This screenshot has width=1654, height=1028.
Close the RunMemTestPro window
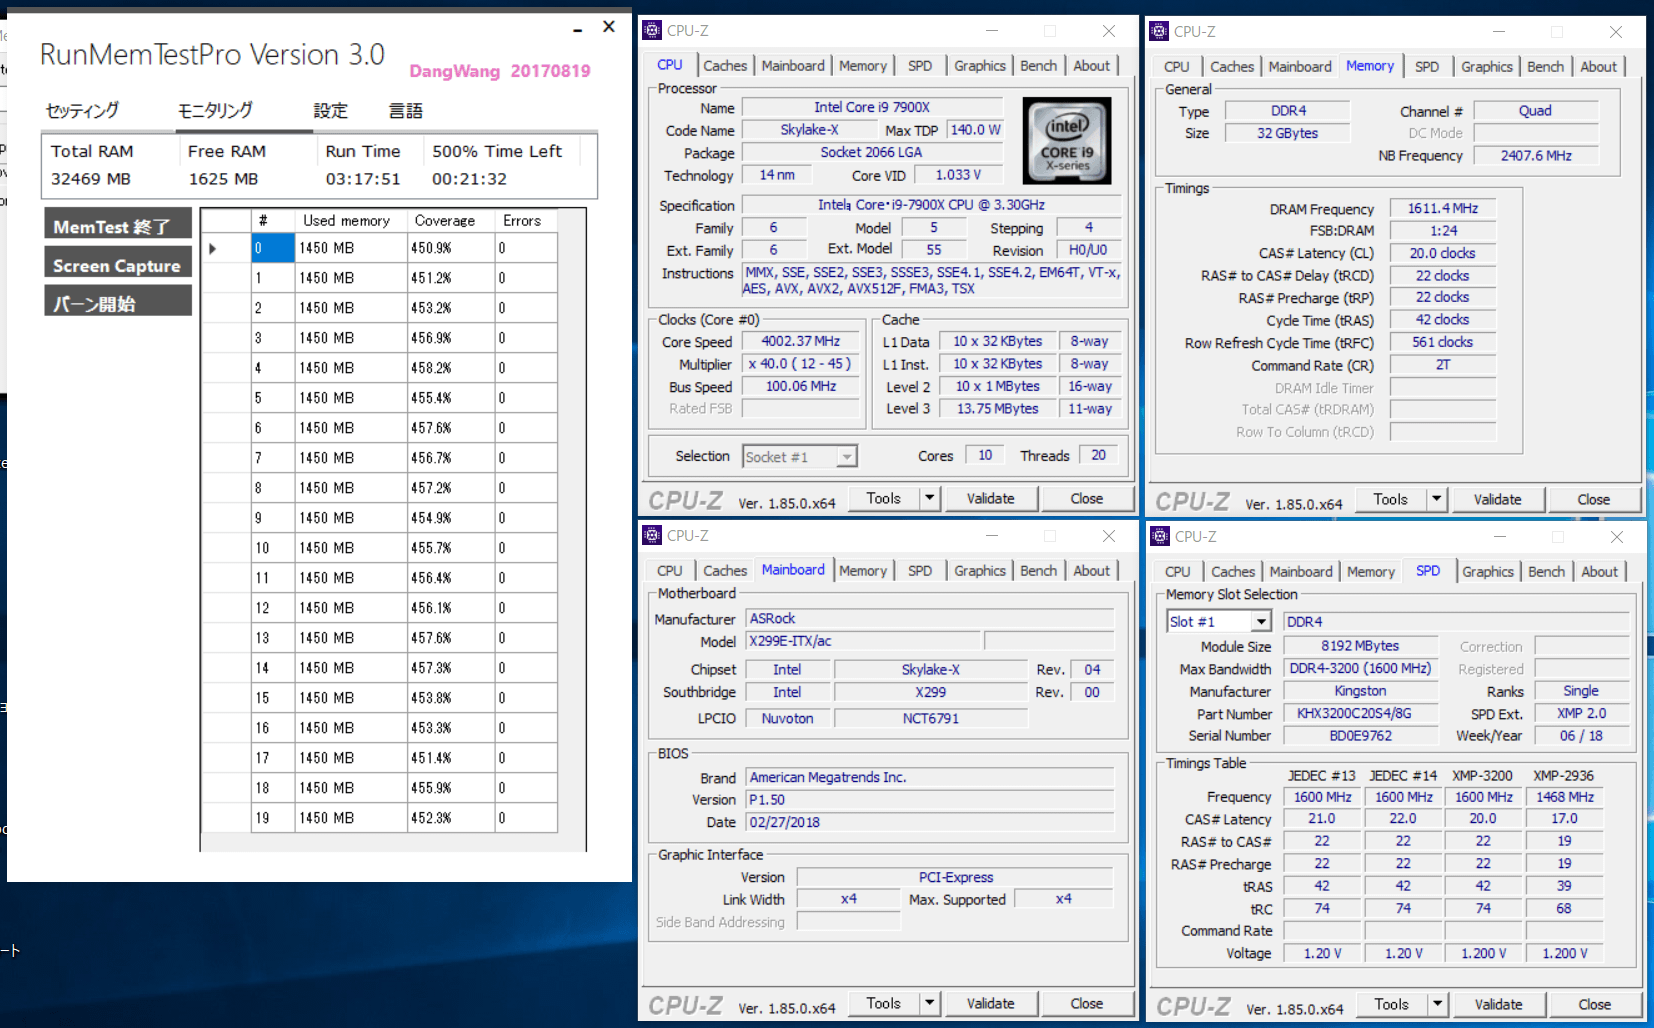click(608, 27)
